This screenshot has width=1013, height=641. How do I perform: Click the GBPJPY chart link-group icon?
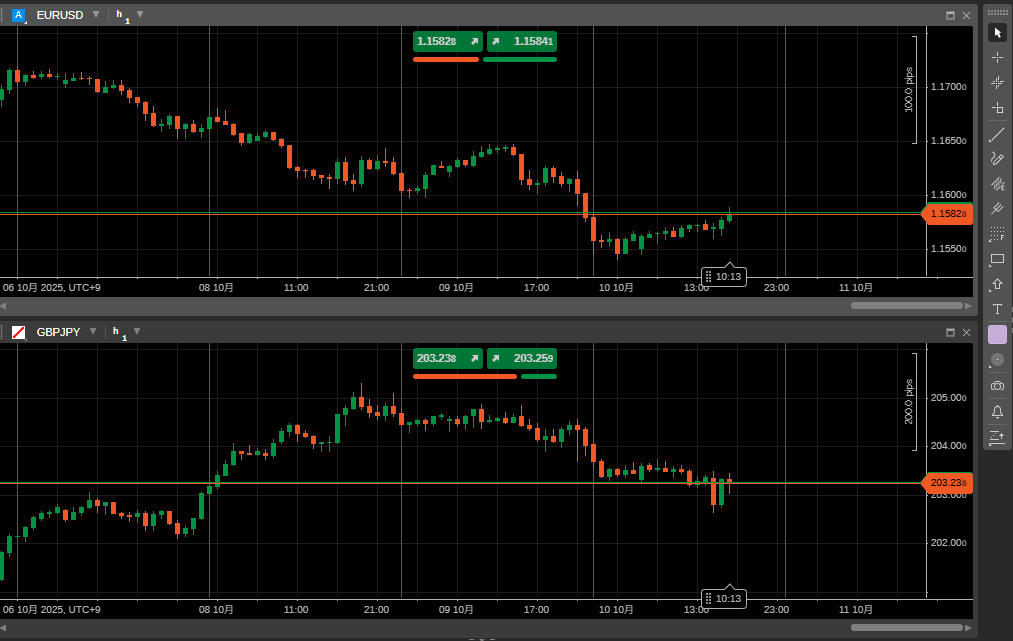click(18, 332)
